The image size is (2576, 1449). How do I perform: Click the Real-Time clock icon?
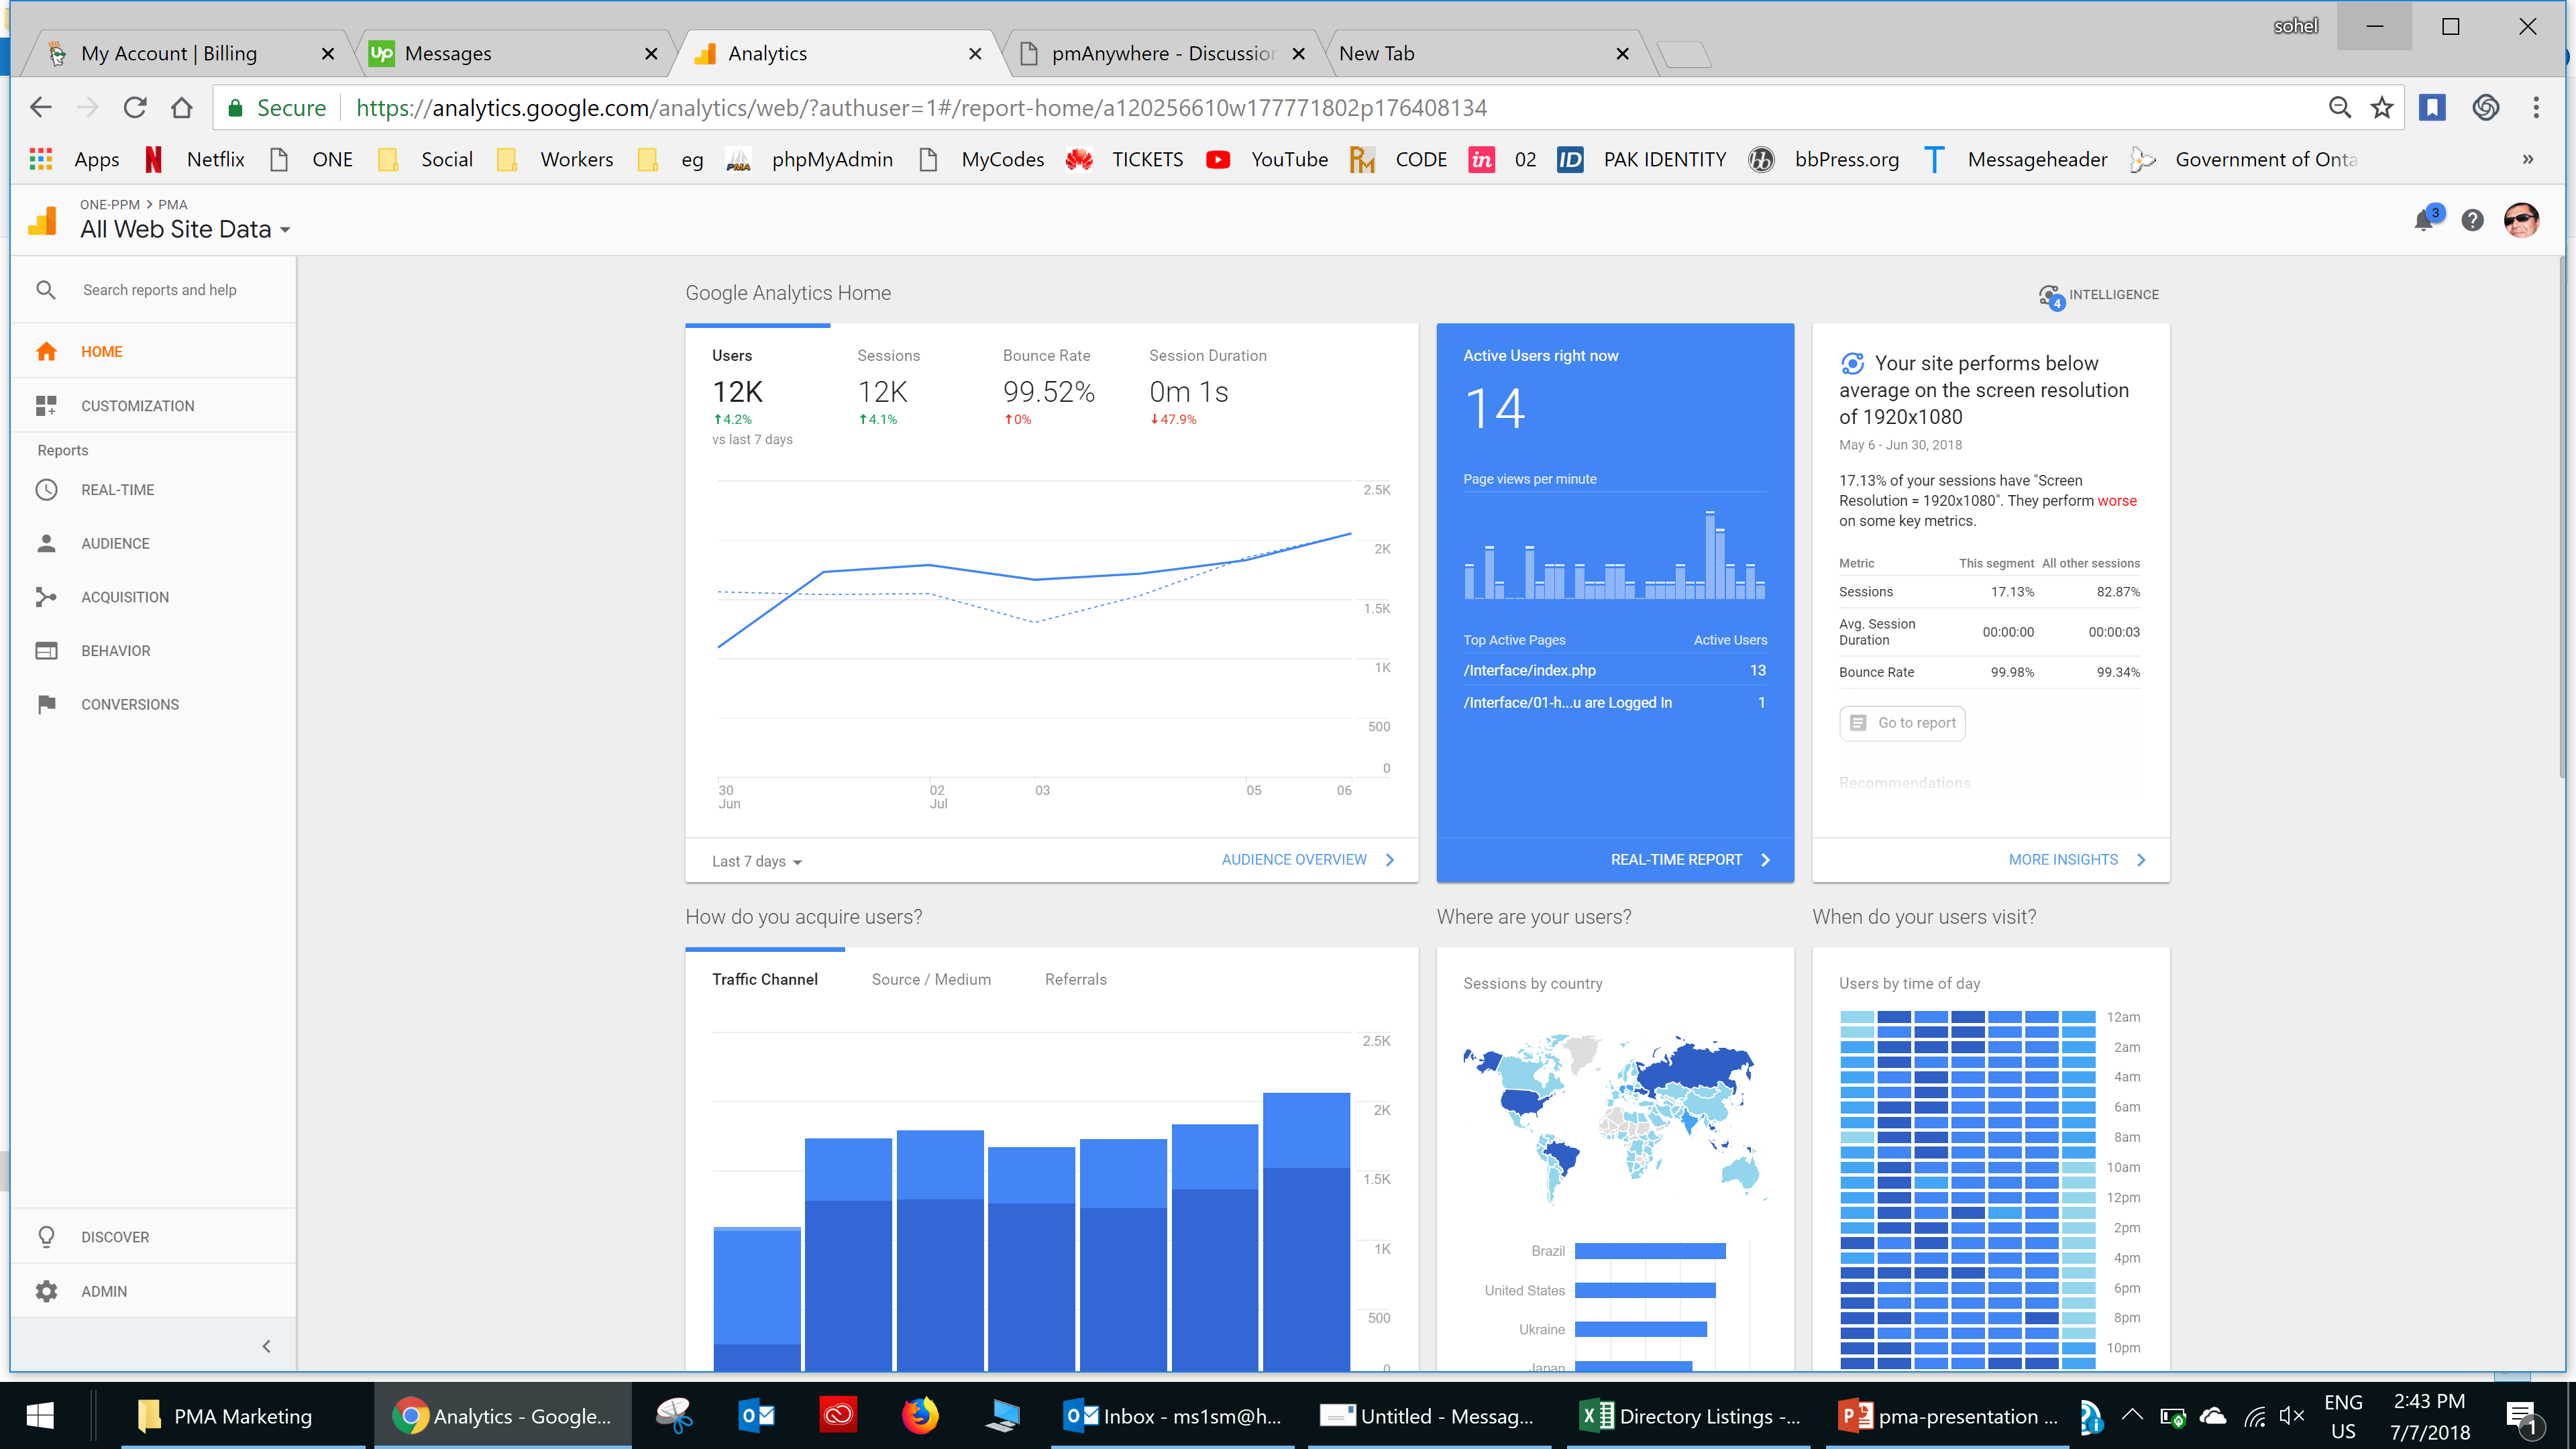pyautogui.click(x=46, y=490)
